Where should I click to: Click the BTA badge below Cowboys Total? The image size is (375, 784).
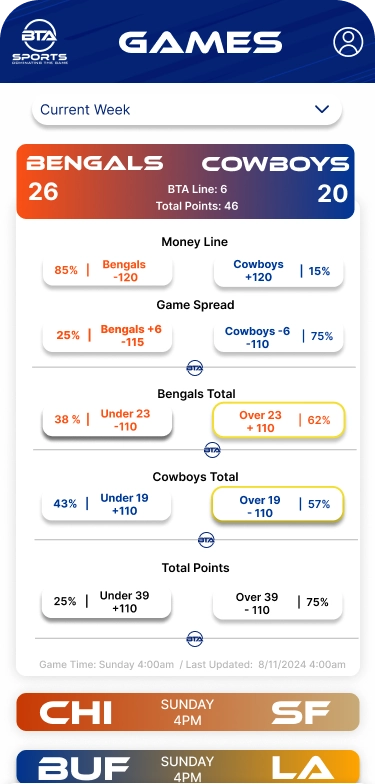(x=206, y=540)
